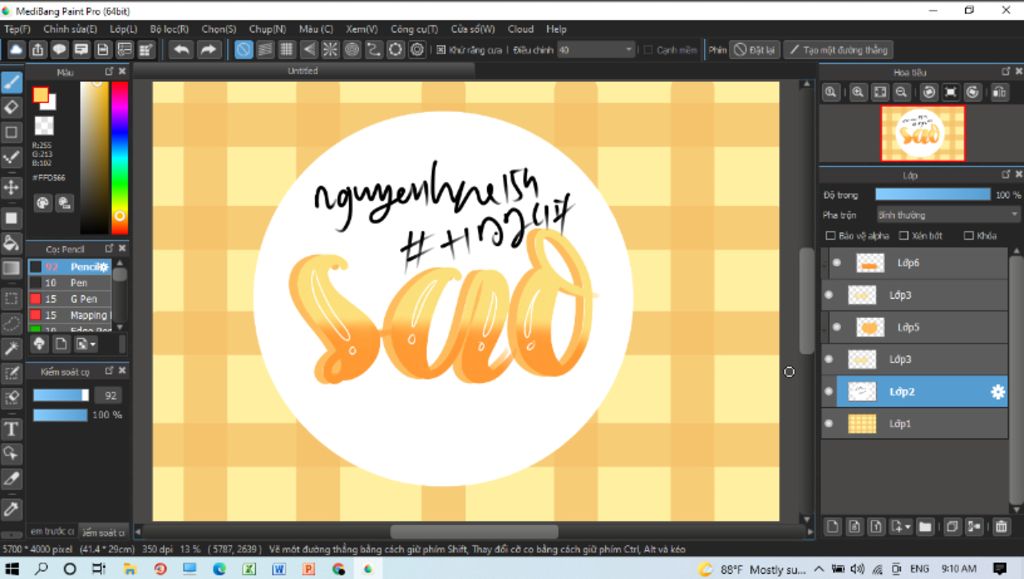The width and height of the screenshot is (1024, 579).
Task: Activate the rectangular Select tool
Action: [12, 299]
